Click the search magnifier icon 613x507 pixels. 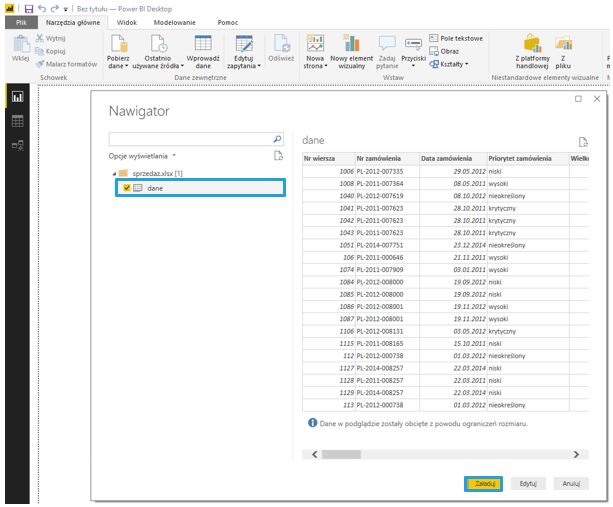tap(278, 139)
